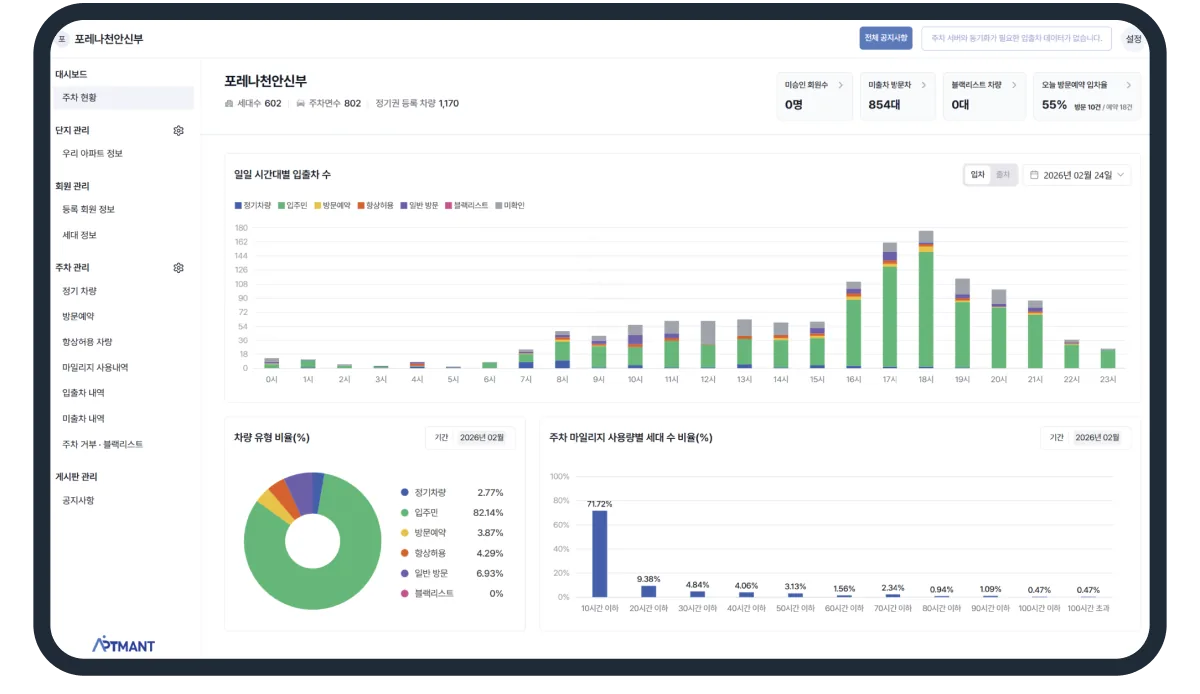Click the 포레나천안신부 site avatar icon

[x=62, y=39]
